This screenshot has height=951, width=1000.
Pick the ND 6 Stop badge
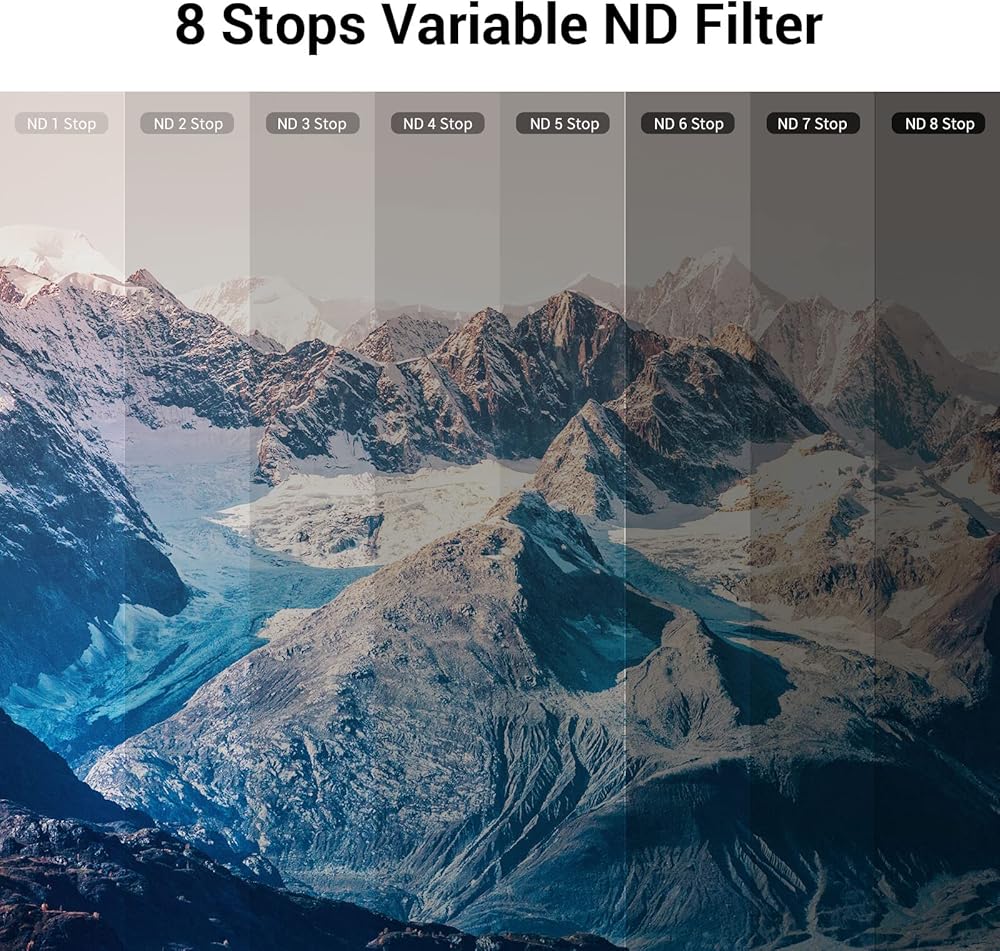tap(688, 124)
